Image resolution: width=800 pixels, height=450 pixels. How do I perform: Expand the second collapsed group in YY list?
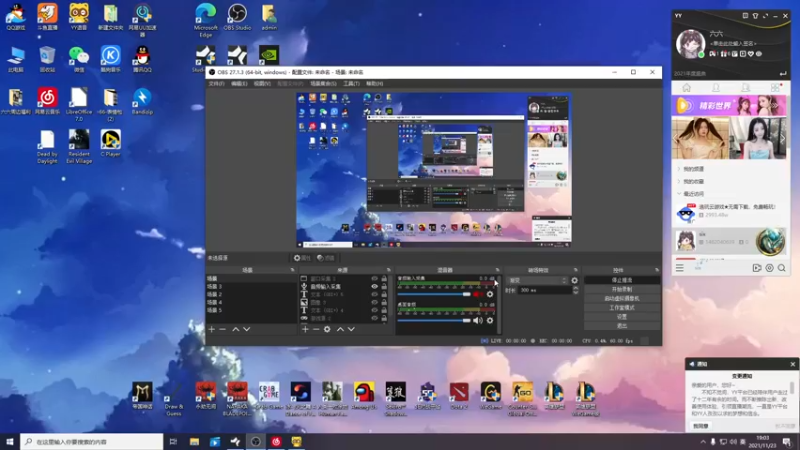[x=679, y=182]
